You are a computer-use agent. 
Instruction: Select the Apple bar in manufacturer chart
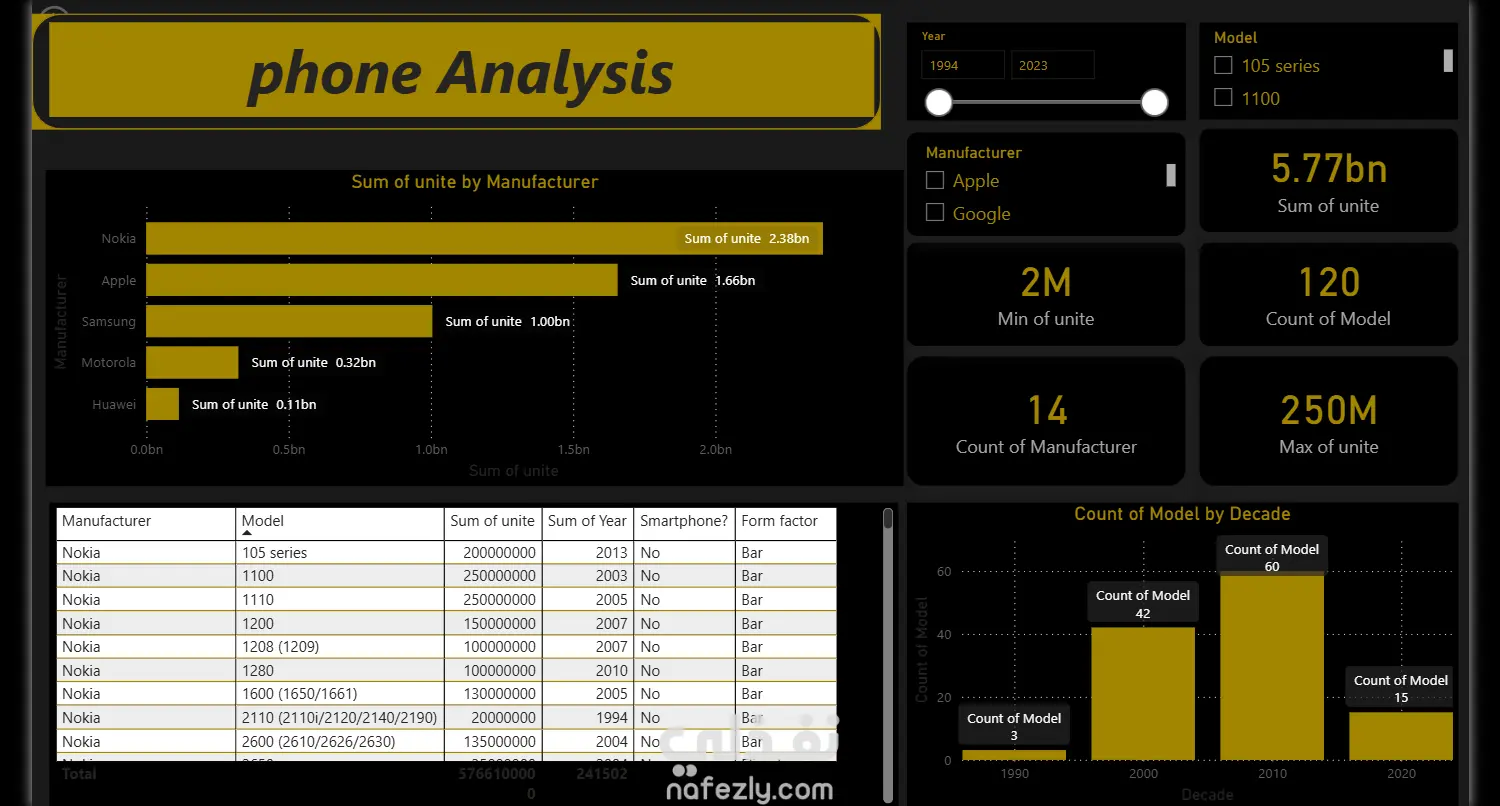point(382,280)
